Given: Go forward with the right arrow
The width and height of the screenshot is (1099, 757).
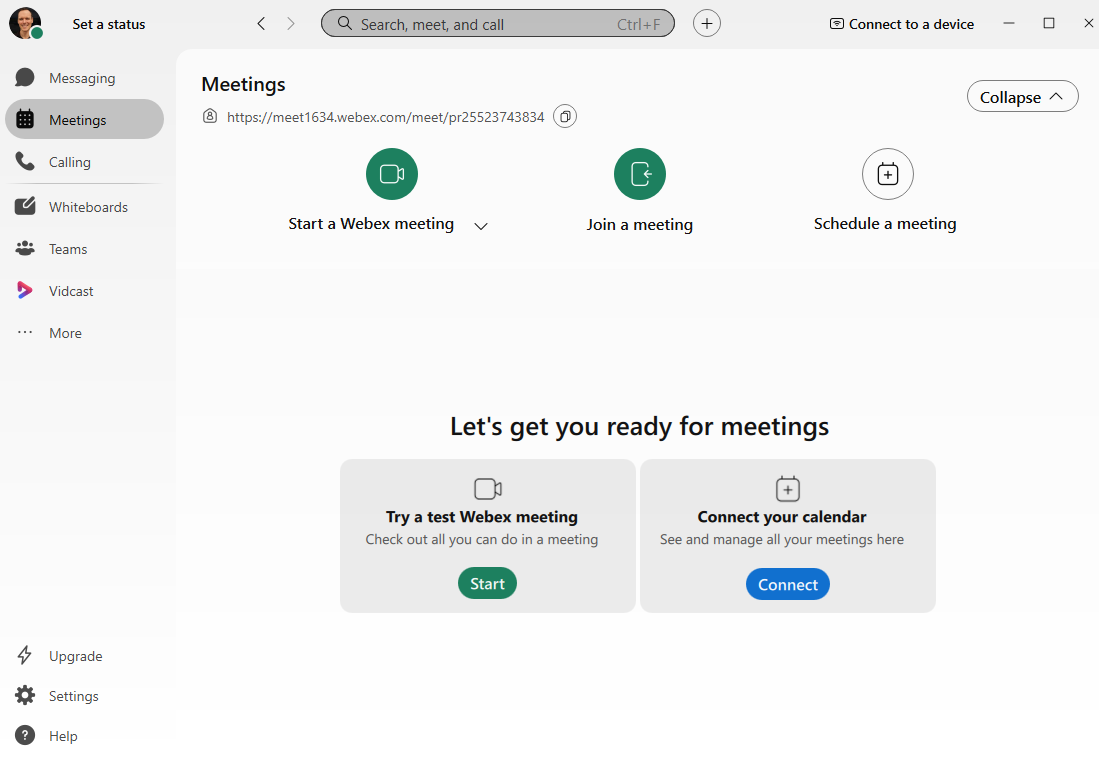Looking at the screenshot, I should (x=291, y=24).
